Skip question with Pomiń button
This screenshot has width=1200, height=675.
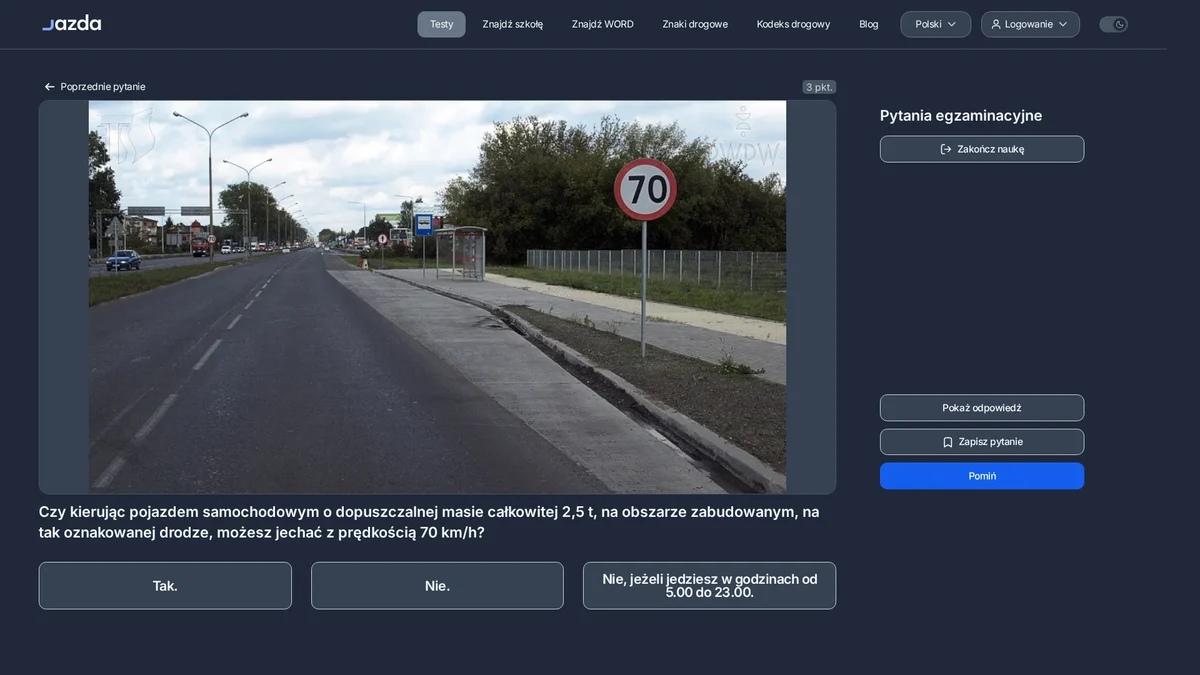coord(982,476)
